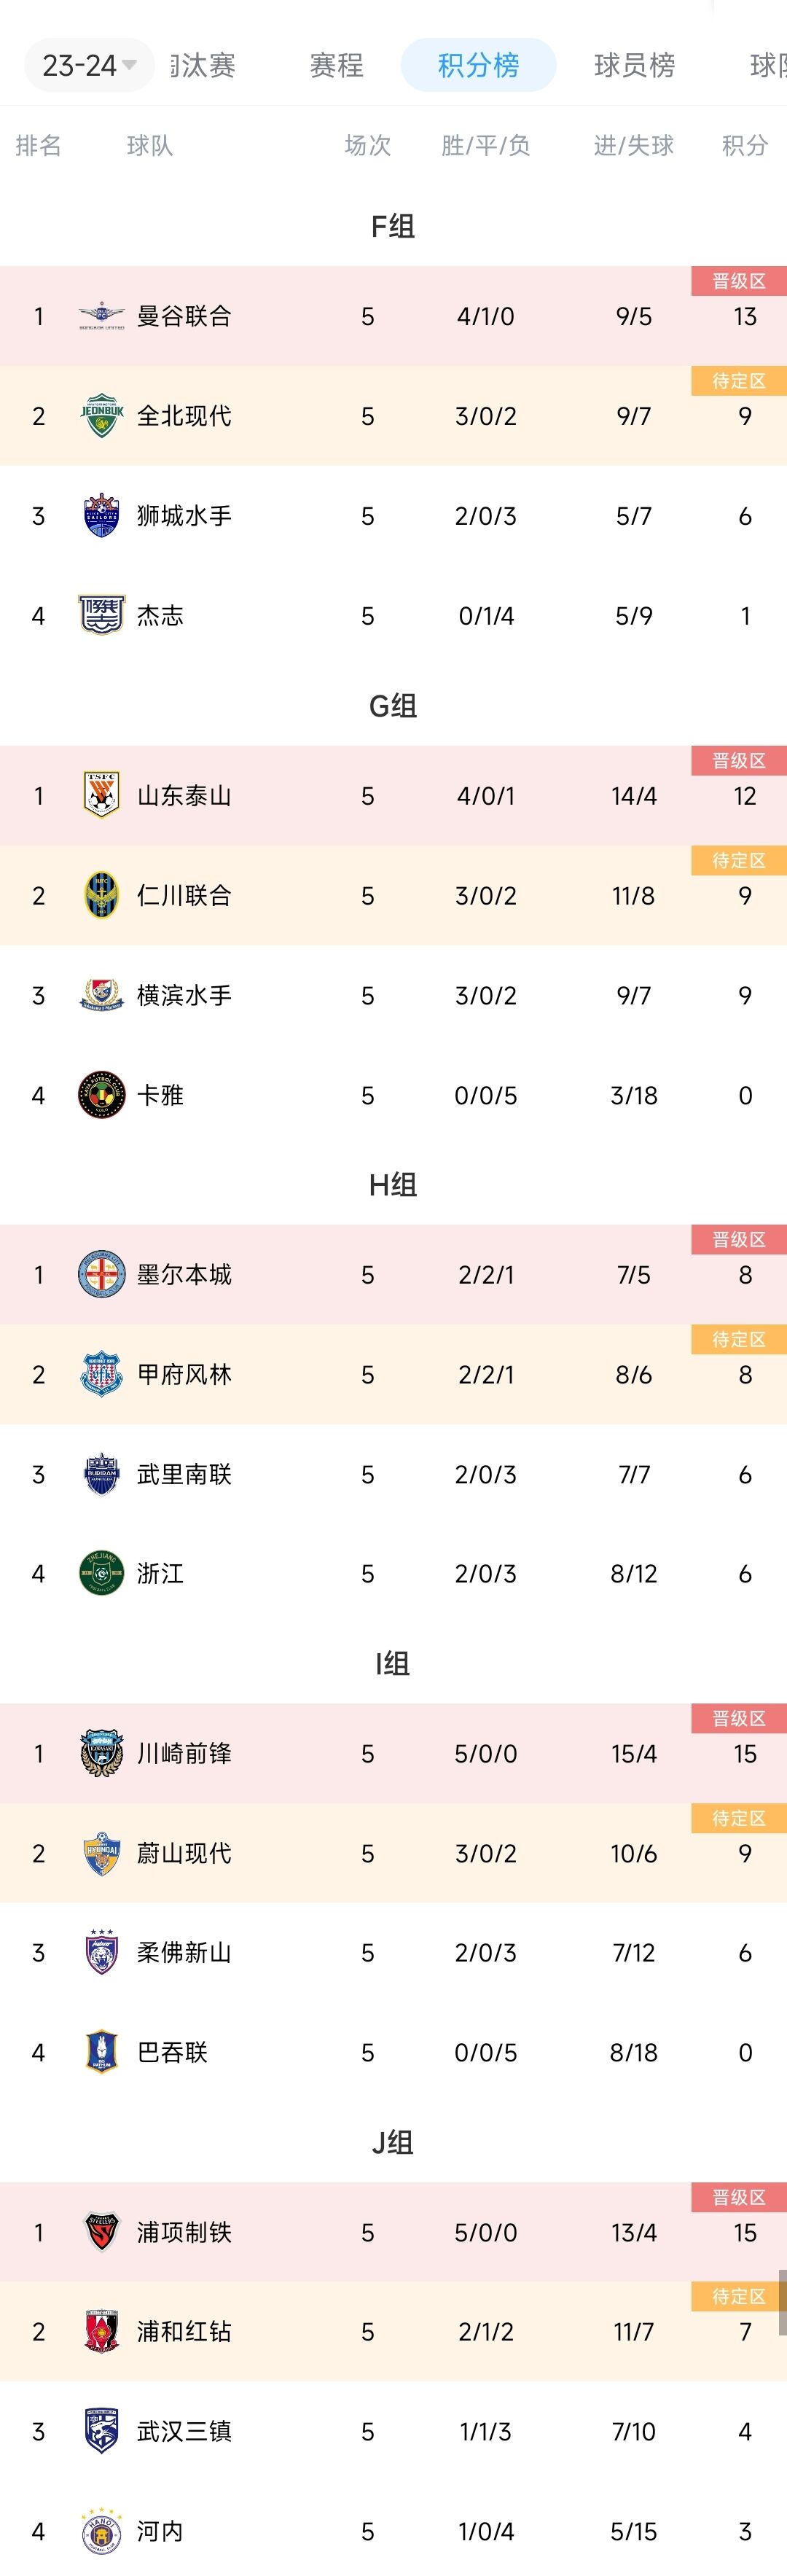
Task: Open the 杰志 club crest
Action: point(102,616)
